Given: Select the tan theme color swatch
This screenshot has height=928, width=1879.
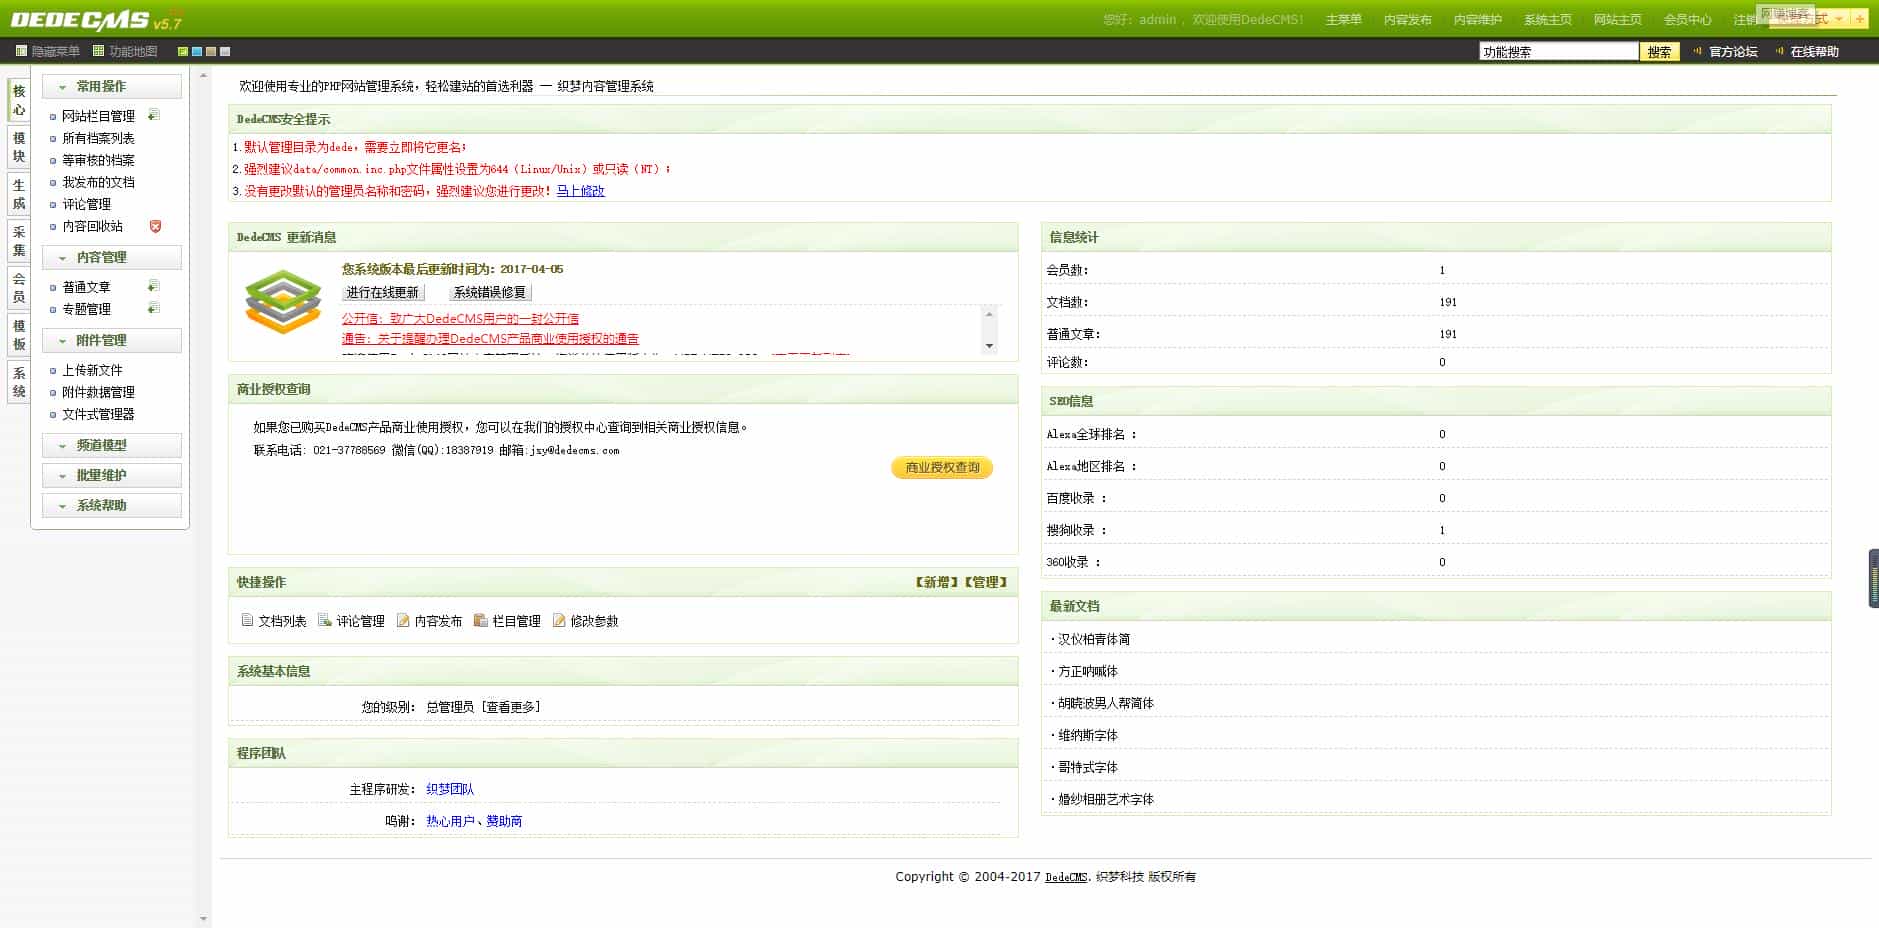Looking at the screenshot, I should pos(211,51).
